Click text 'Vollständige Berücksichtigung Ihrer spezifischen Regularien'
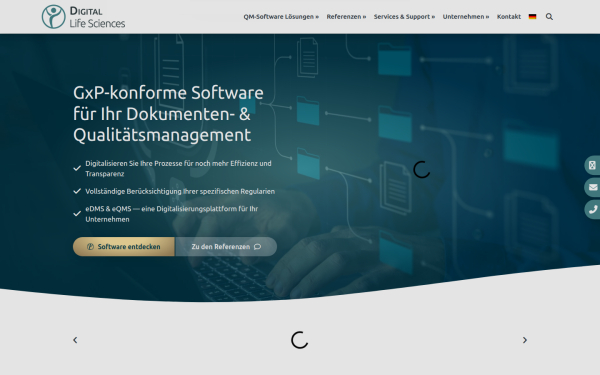Viewport: 600px width, 375px height. 180,191
